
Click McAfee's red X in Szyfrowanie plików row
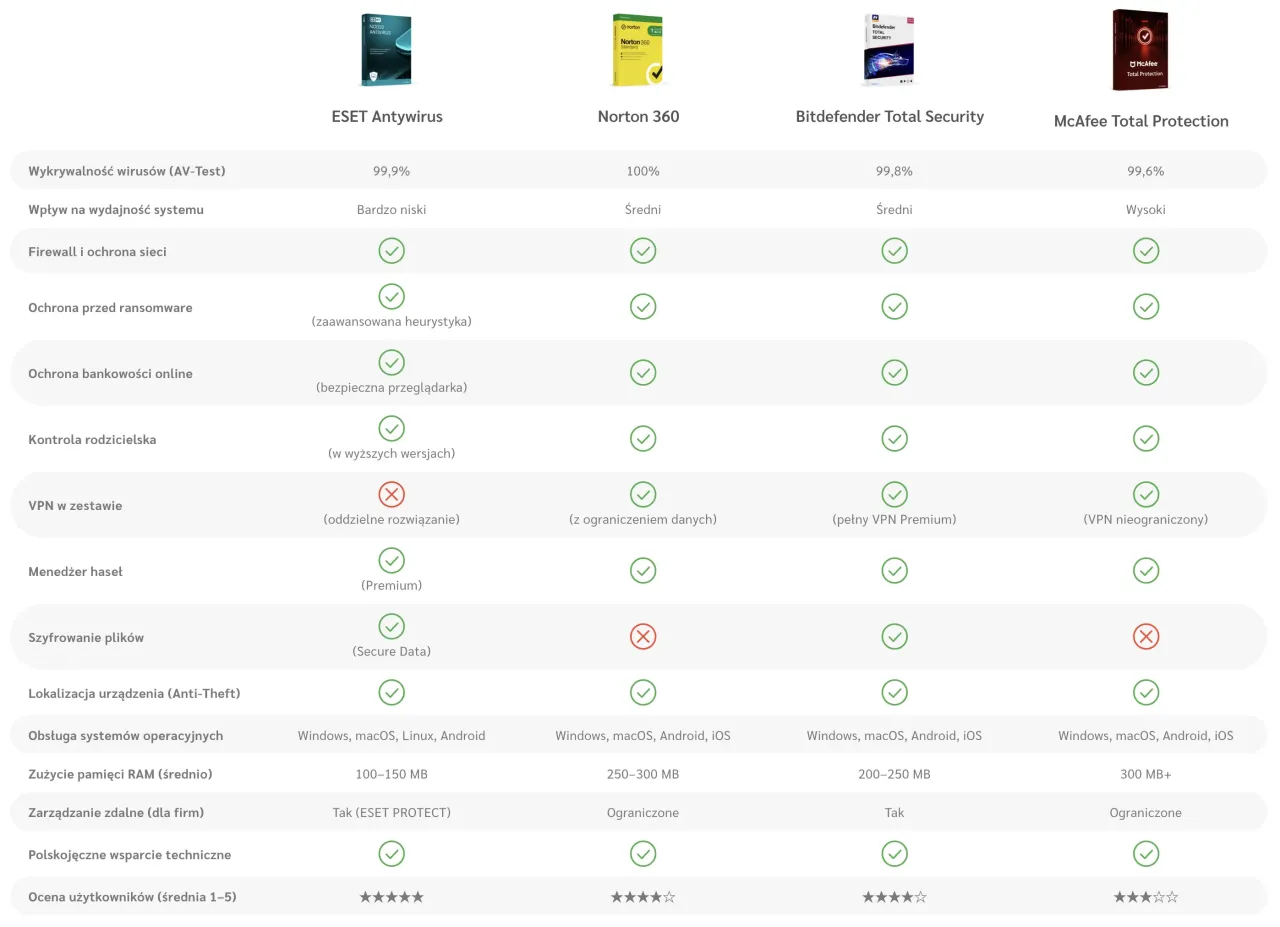click(1146, 636)
